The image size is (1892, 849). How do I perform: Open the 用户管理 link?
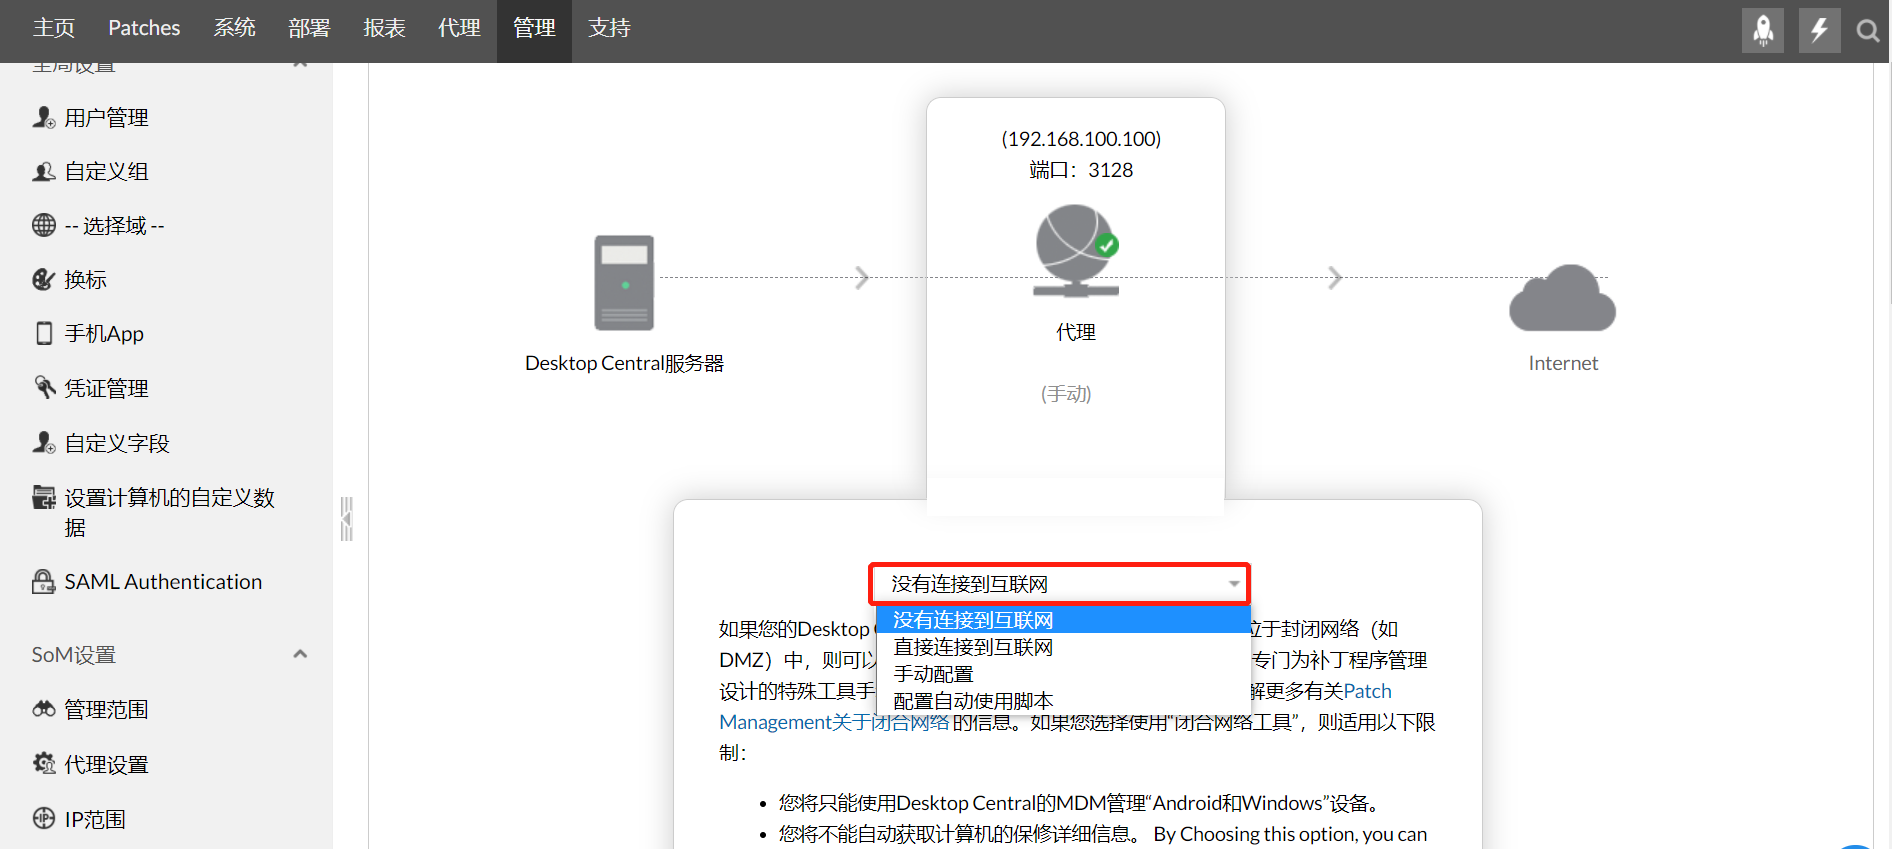[x=106, y=118]
